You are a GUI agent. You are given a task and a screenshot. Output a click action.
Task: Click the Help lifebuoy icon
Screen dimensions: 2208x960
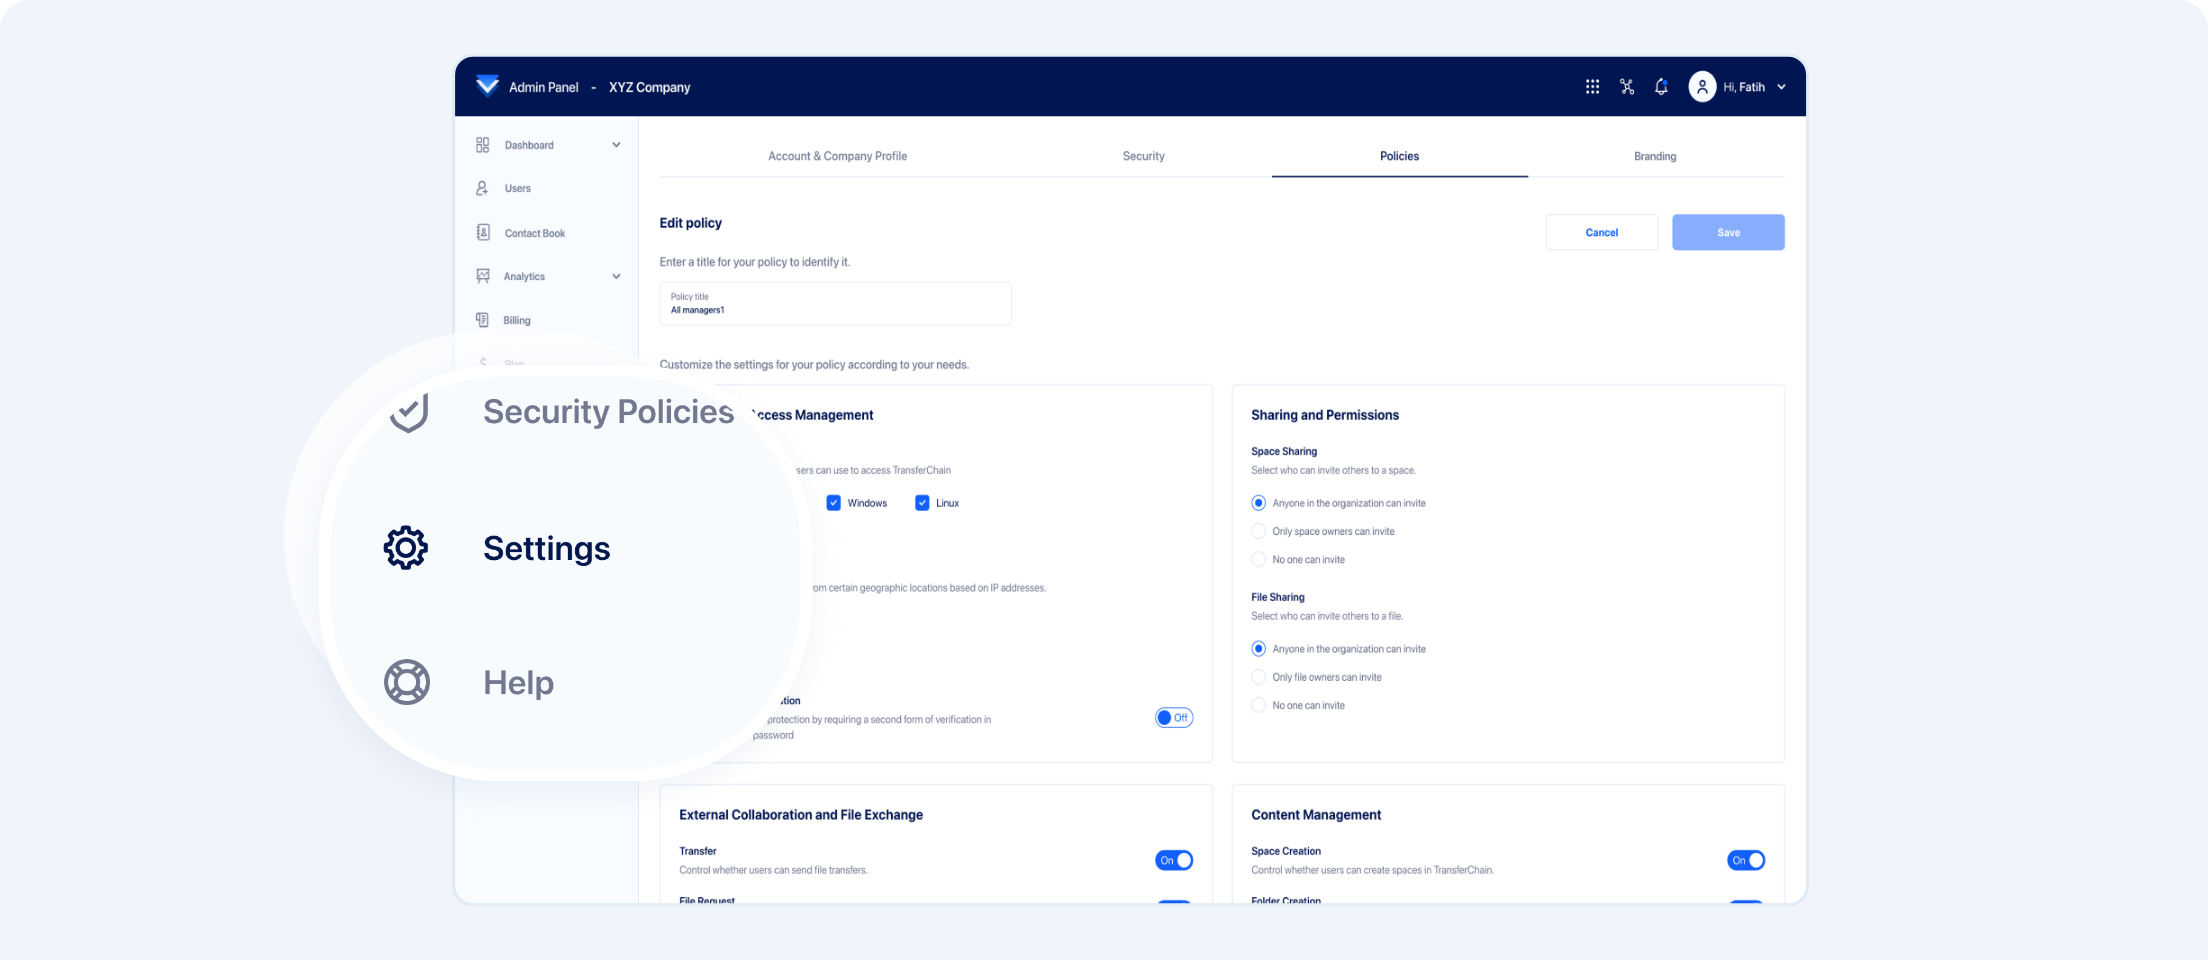(407, 683)
